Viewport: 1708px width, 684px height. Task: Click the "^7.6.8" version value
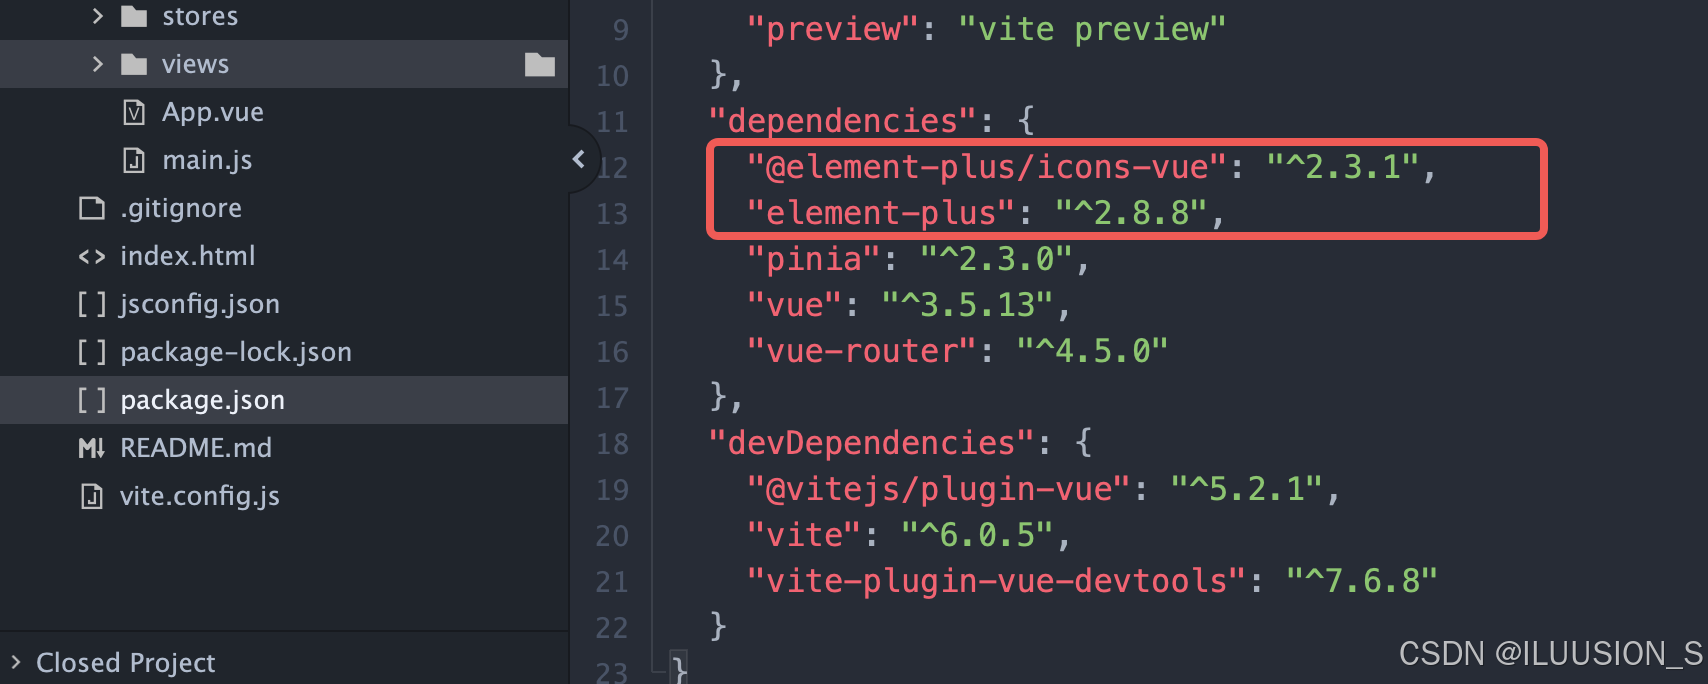(1362, 582)
